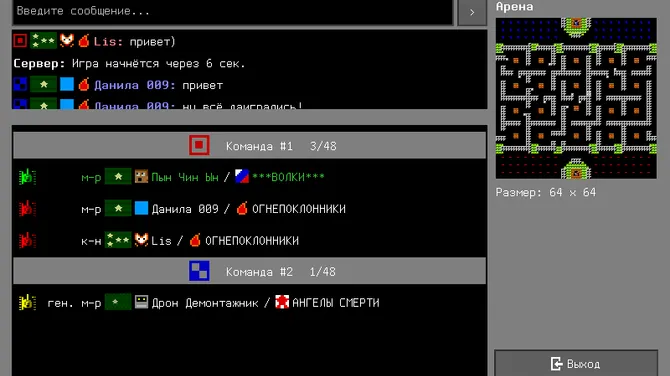The height and width of the screenshot is (376, 670).
Task: Click the Lis sender name in chat
Action: tap(109, 42)
